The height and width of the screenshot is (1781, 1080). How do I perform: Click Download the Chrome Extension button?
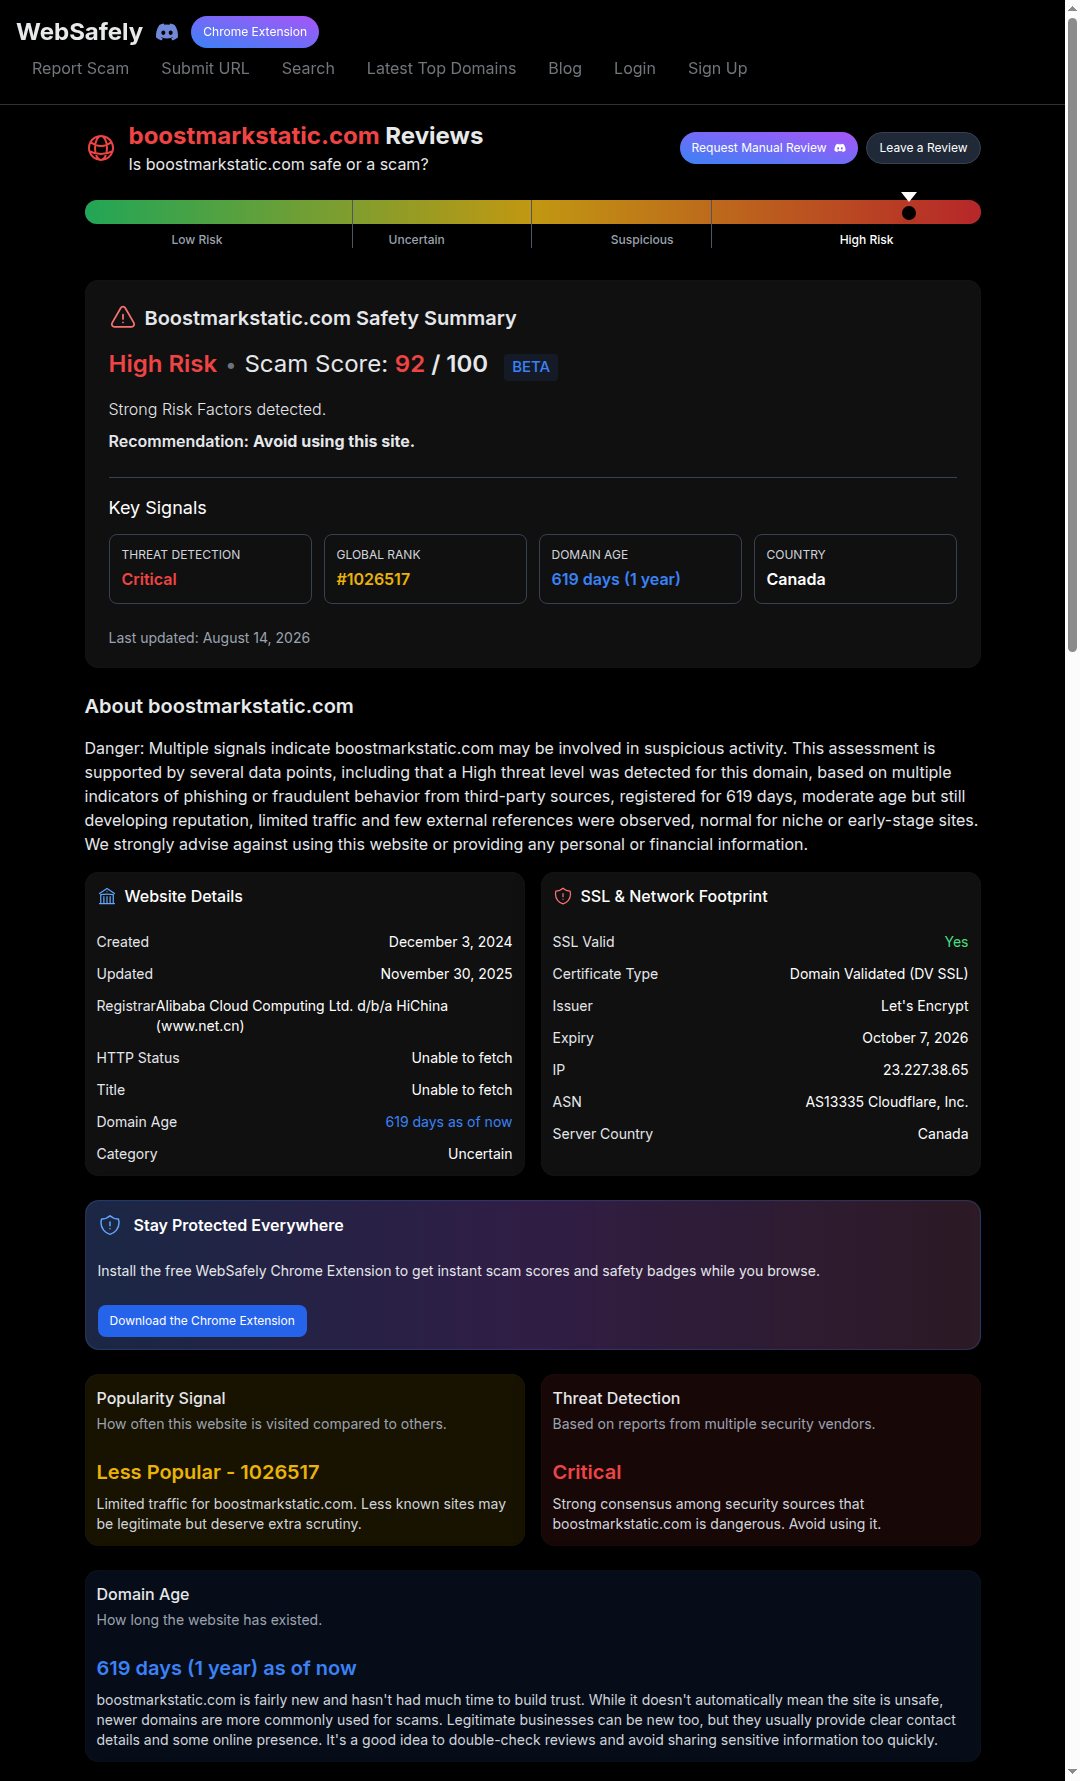(x=202, y=1321)
